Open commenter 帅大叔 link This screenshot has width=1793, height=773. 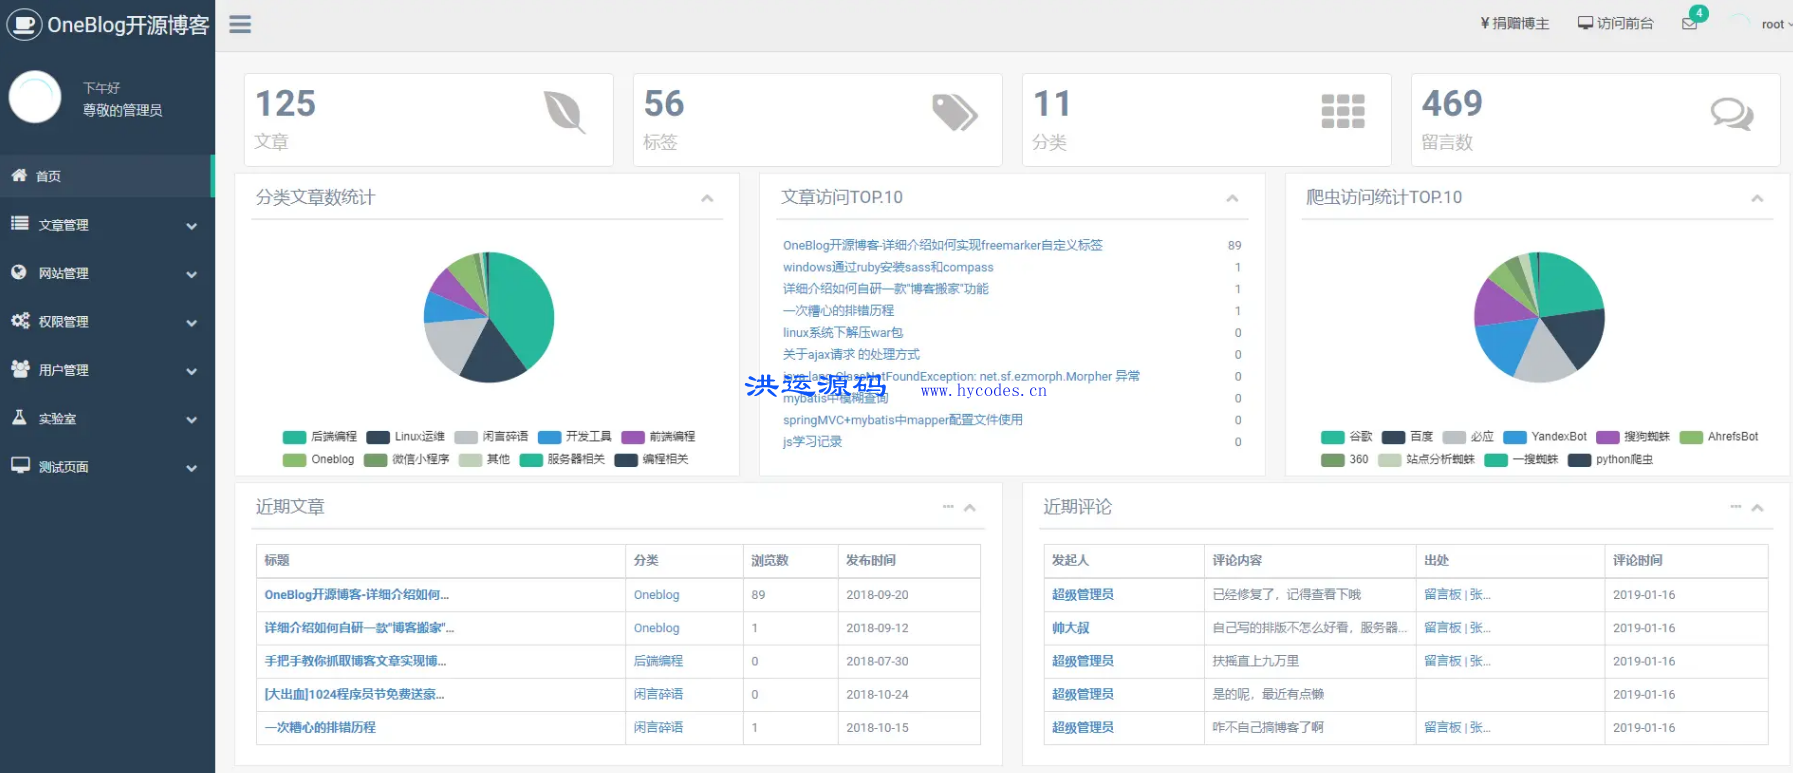pyautogui.click(x=1070, y=628)
